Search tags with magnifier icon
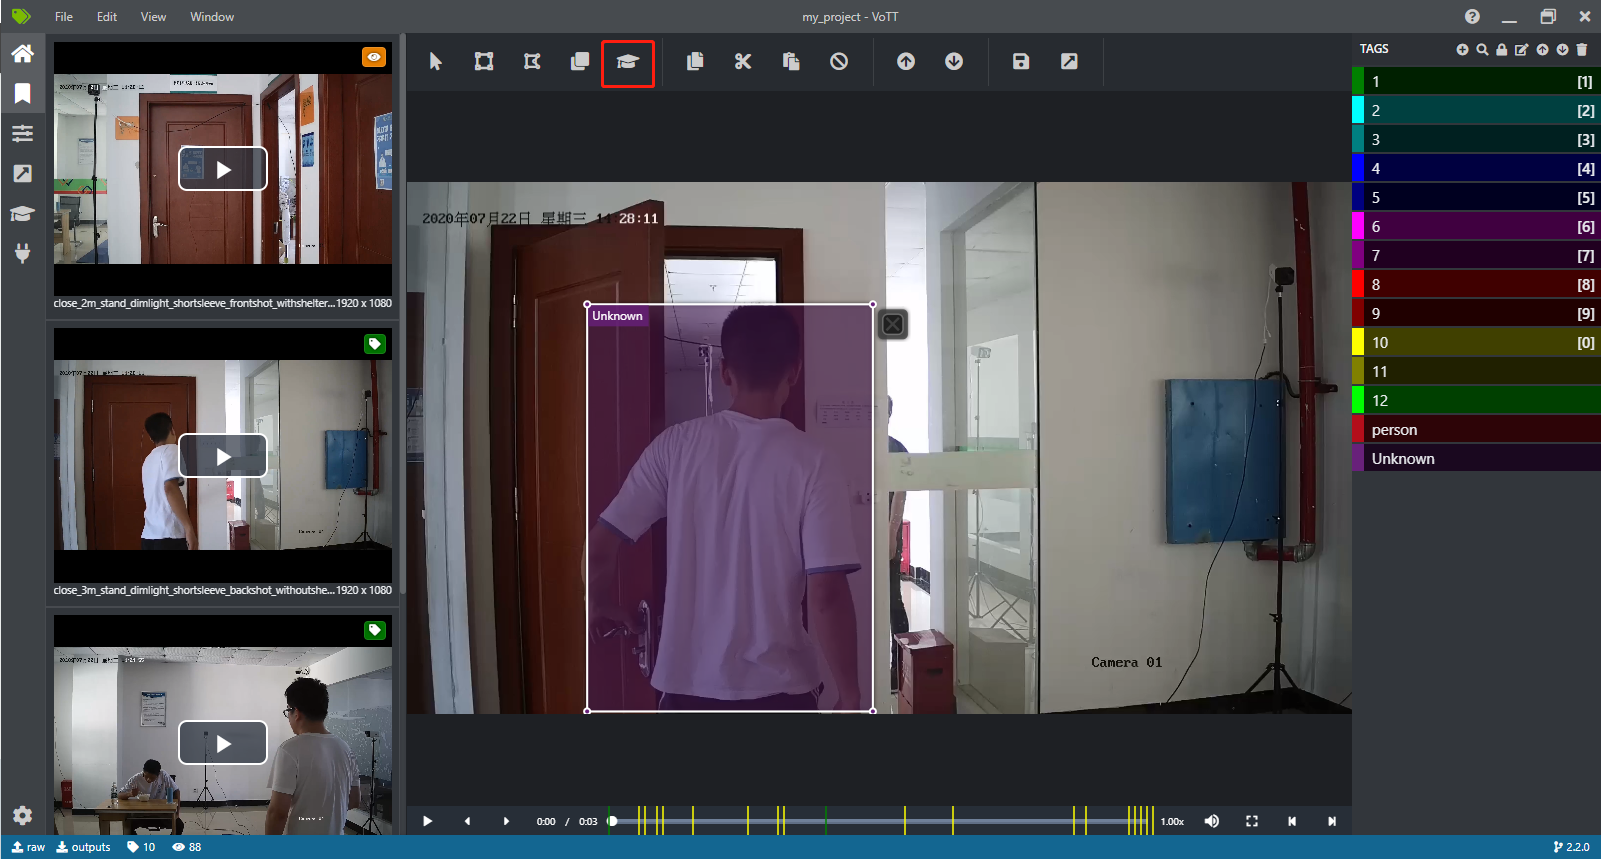The height and width of the screenshot is (859, 1601). tap(1482, 49)
